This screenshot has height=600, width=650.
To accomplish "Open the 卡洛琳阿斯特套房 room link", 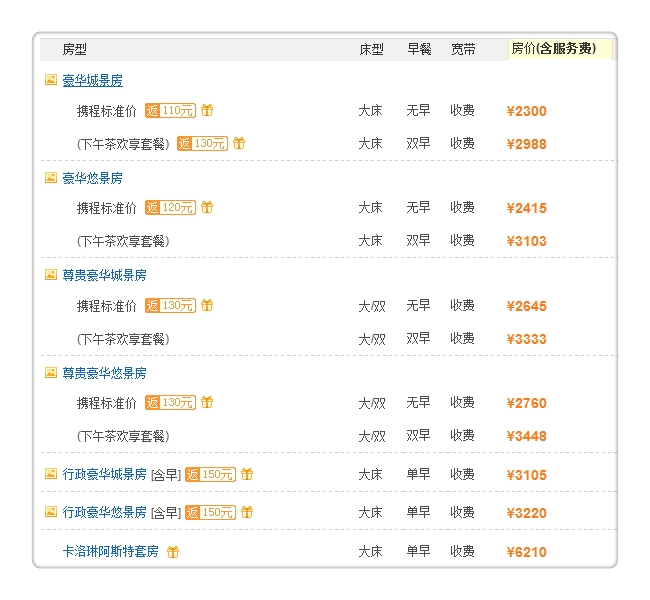I will pos(107,552).
